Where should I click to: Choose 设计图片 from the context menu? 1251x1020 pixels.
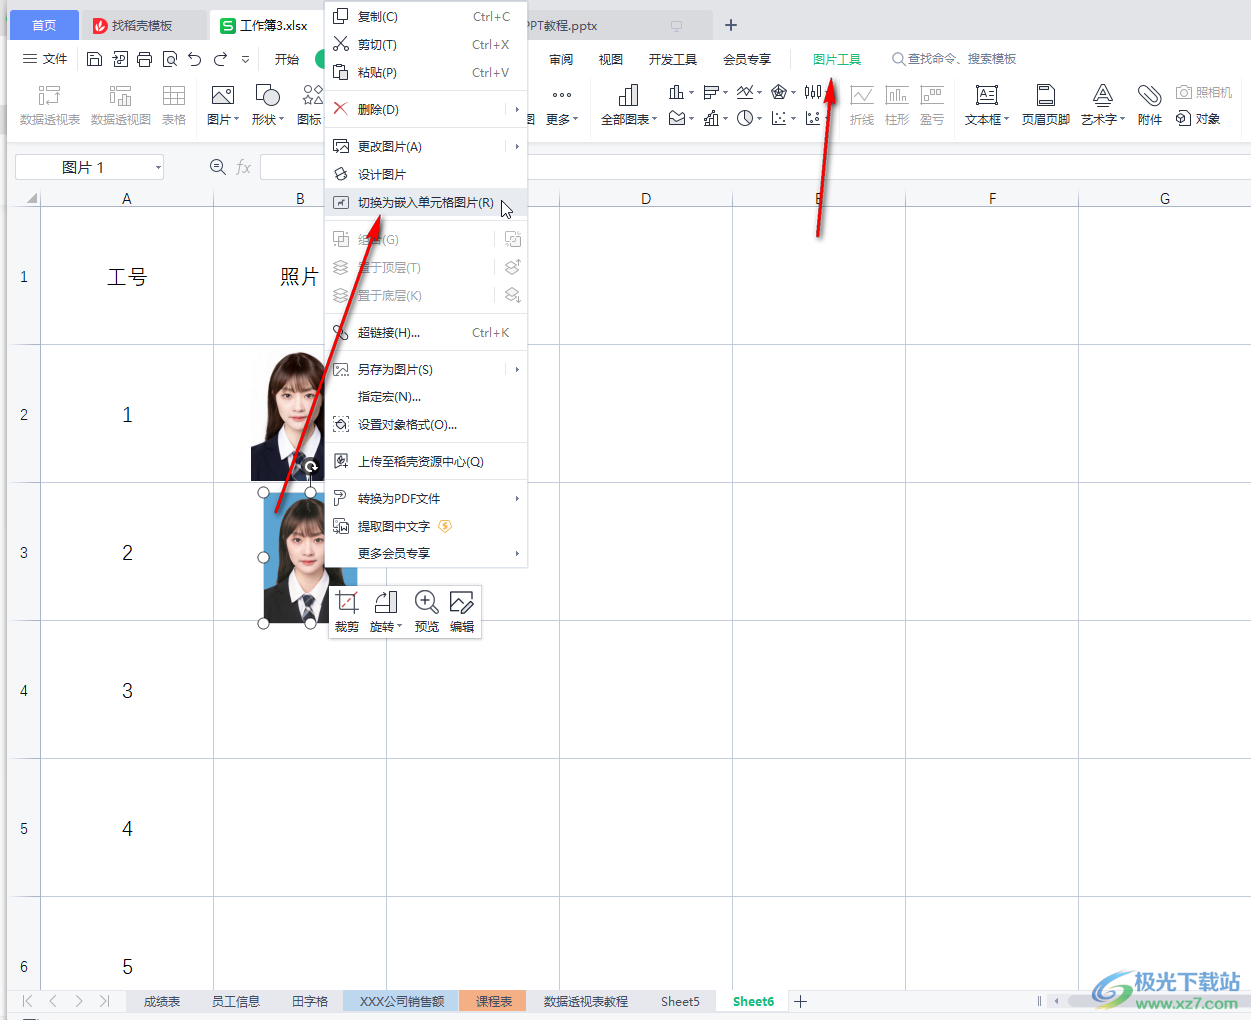pyautogui.click(x=426, y=174)
